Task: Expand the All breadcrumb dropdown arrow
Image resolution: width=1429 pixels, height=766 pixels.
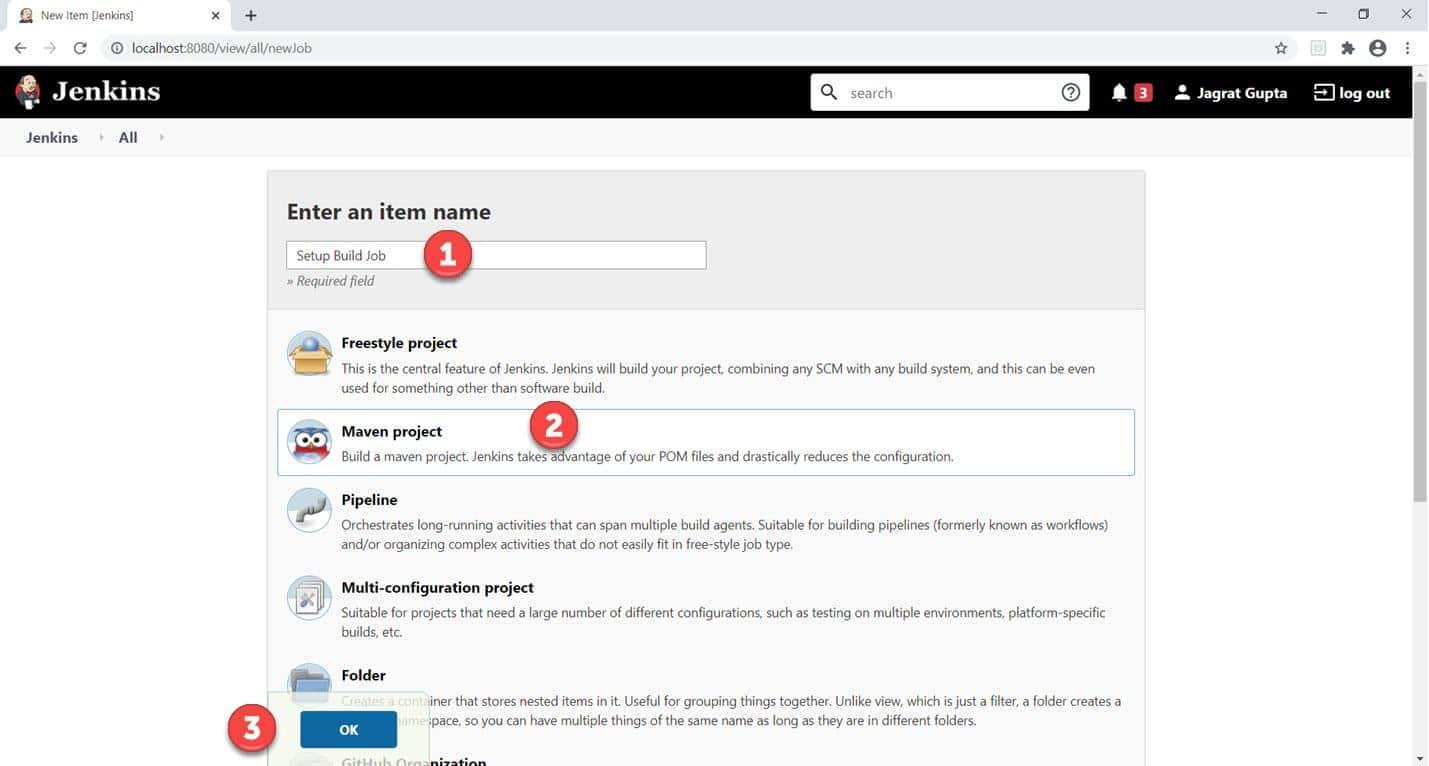Action: click(x=161, y=137)
